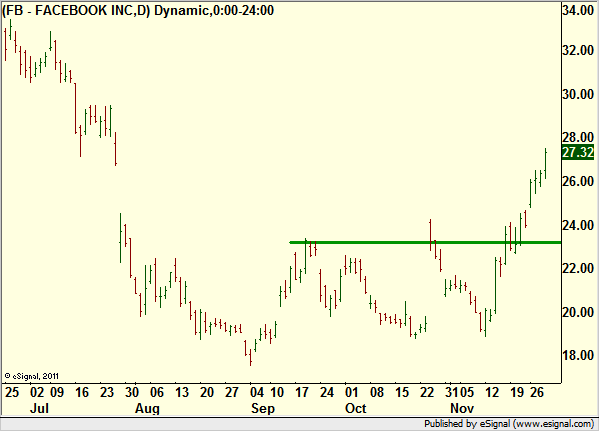The height and width of the screenshot is (431, 599).
Task: Click the date label 17 in September
Action: (301, 392)
